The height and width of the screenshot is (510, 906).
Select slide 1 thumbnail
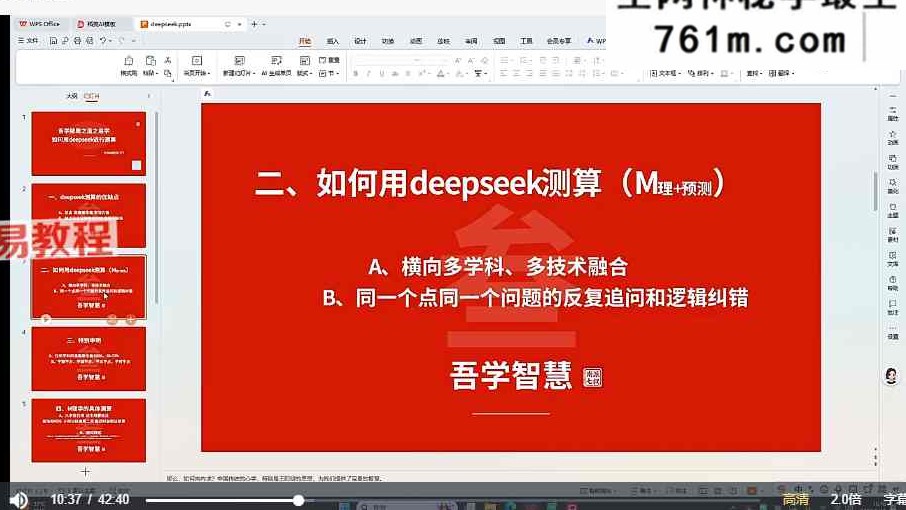pos(88,143)
